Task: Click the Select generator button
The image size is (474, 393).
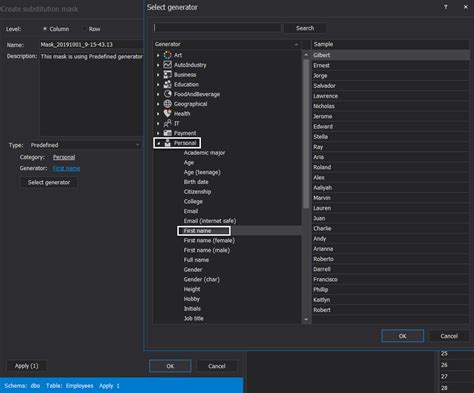Action: (x=49, y=182)
